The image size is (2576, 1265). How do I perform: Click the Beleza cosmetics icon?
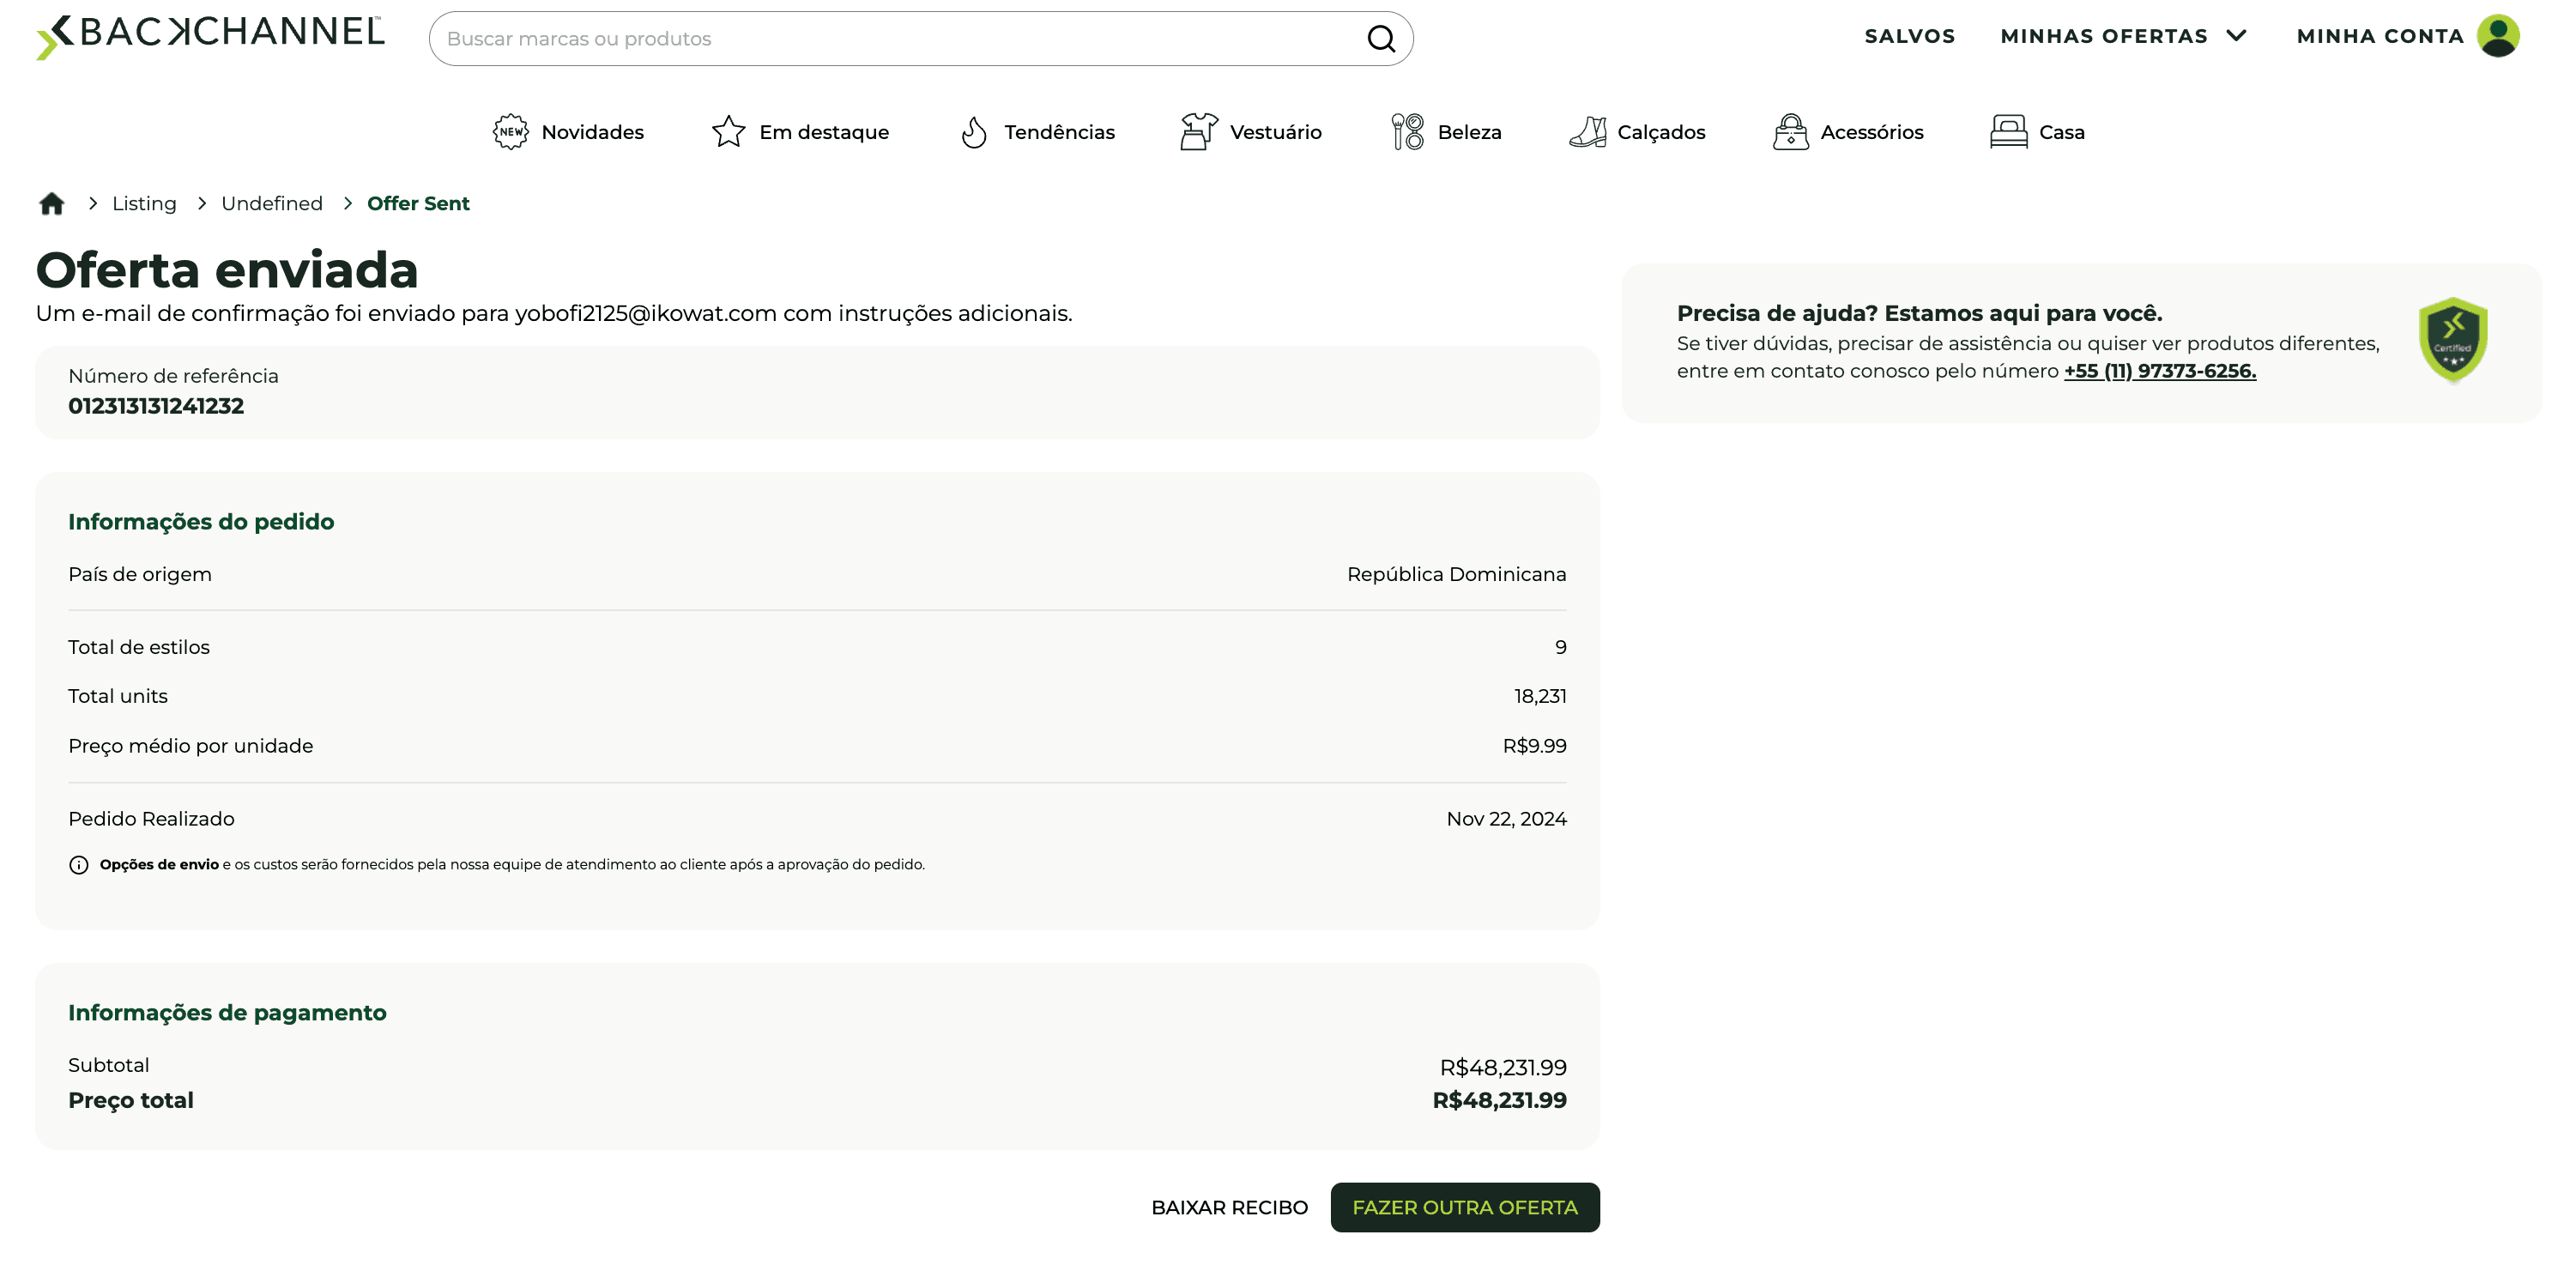tap(1407, 132)
